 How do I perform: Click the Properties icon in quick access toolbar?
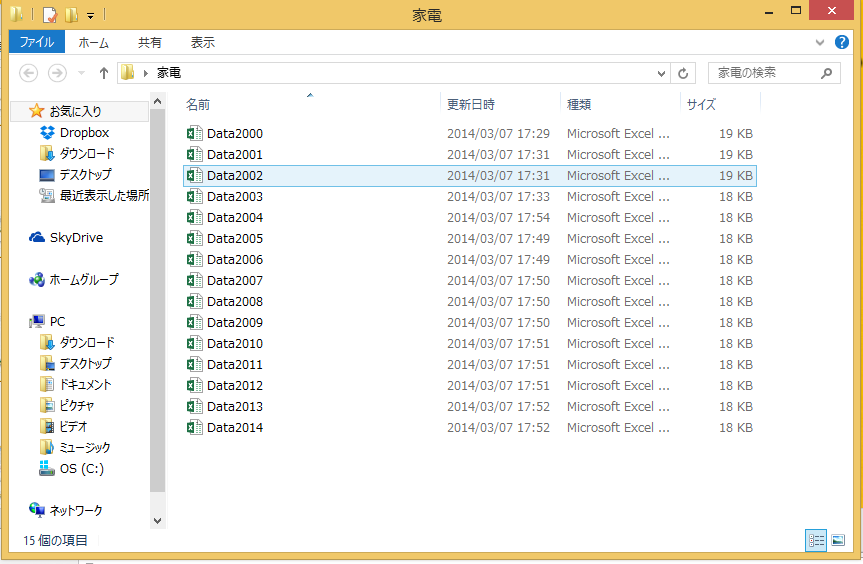50,15
